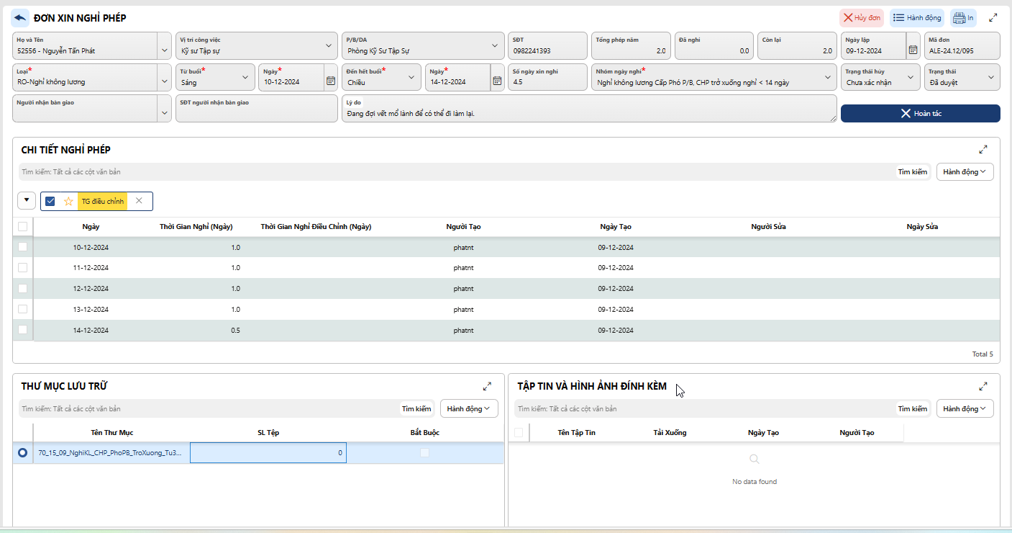The height and width of the screenshot is (533, 1012).
Task: Click the In print button
Action: tap(963, 18)
